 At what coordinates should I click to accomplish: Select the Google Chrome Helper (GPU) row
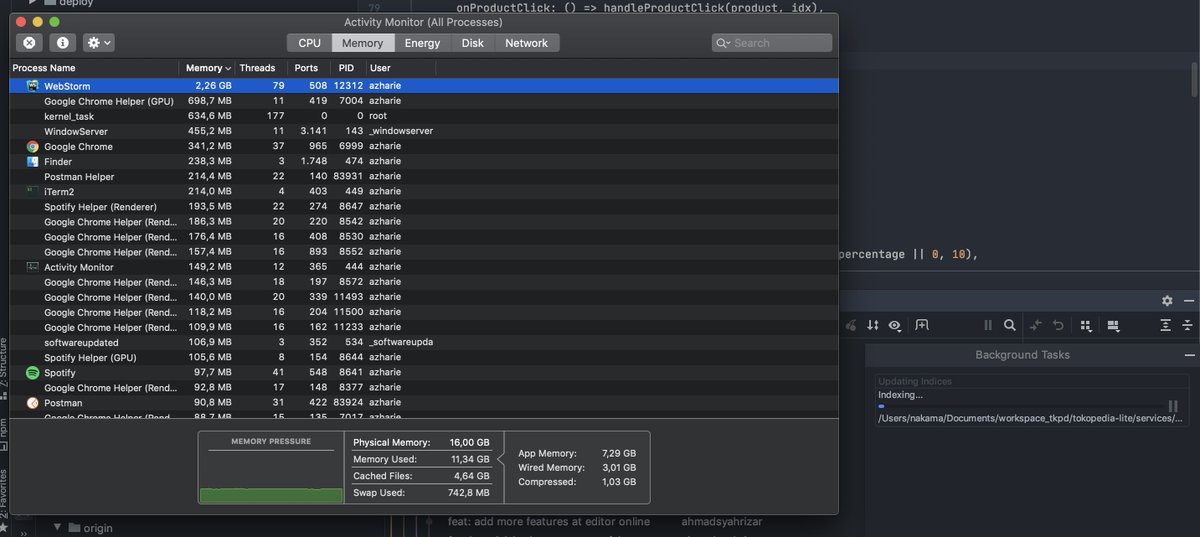[x=424, y=101]
